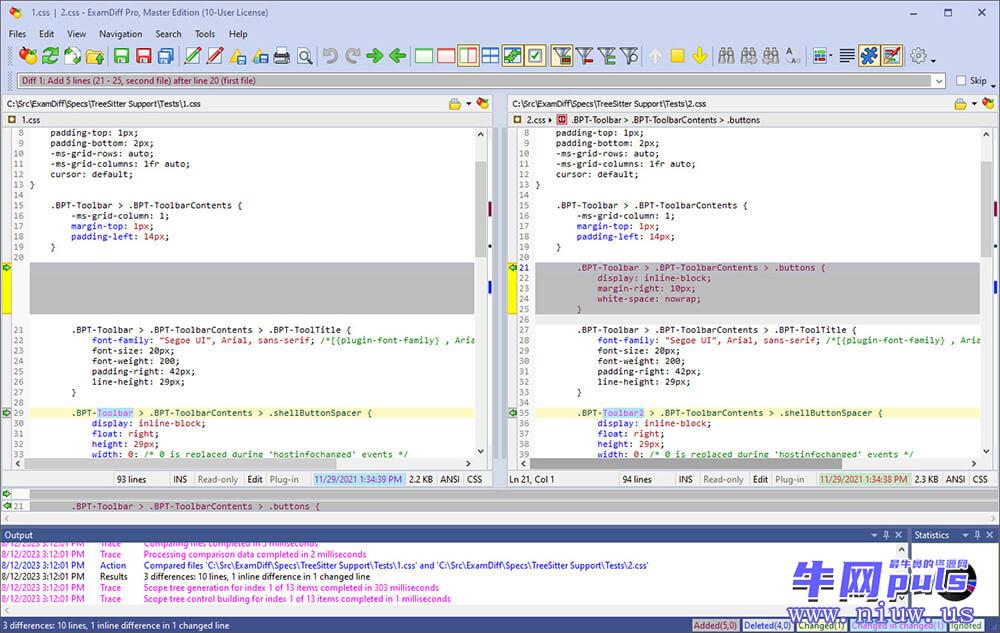Image resolution: width=1000 pixels, height=633 pixels.
Task: Open the Tools menu
Action: (x=205, y=34)
